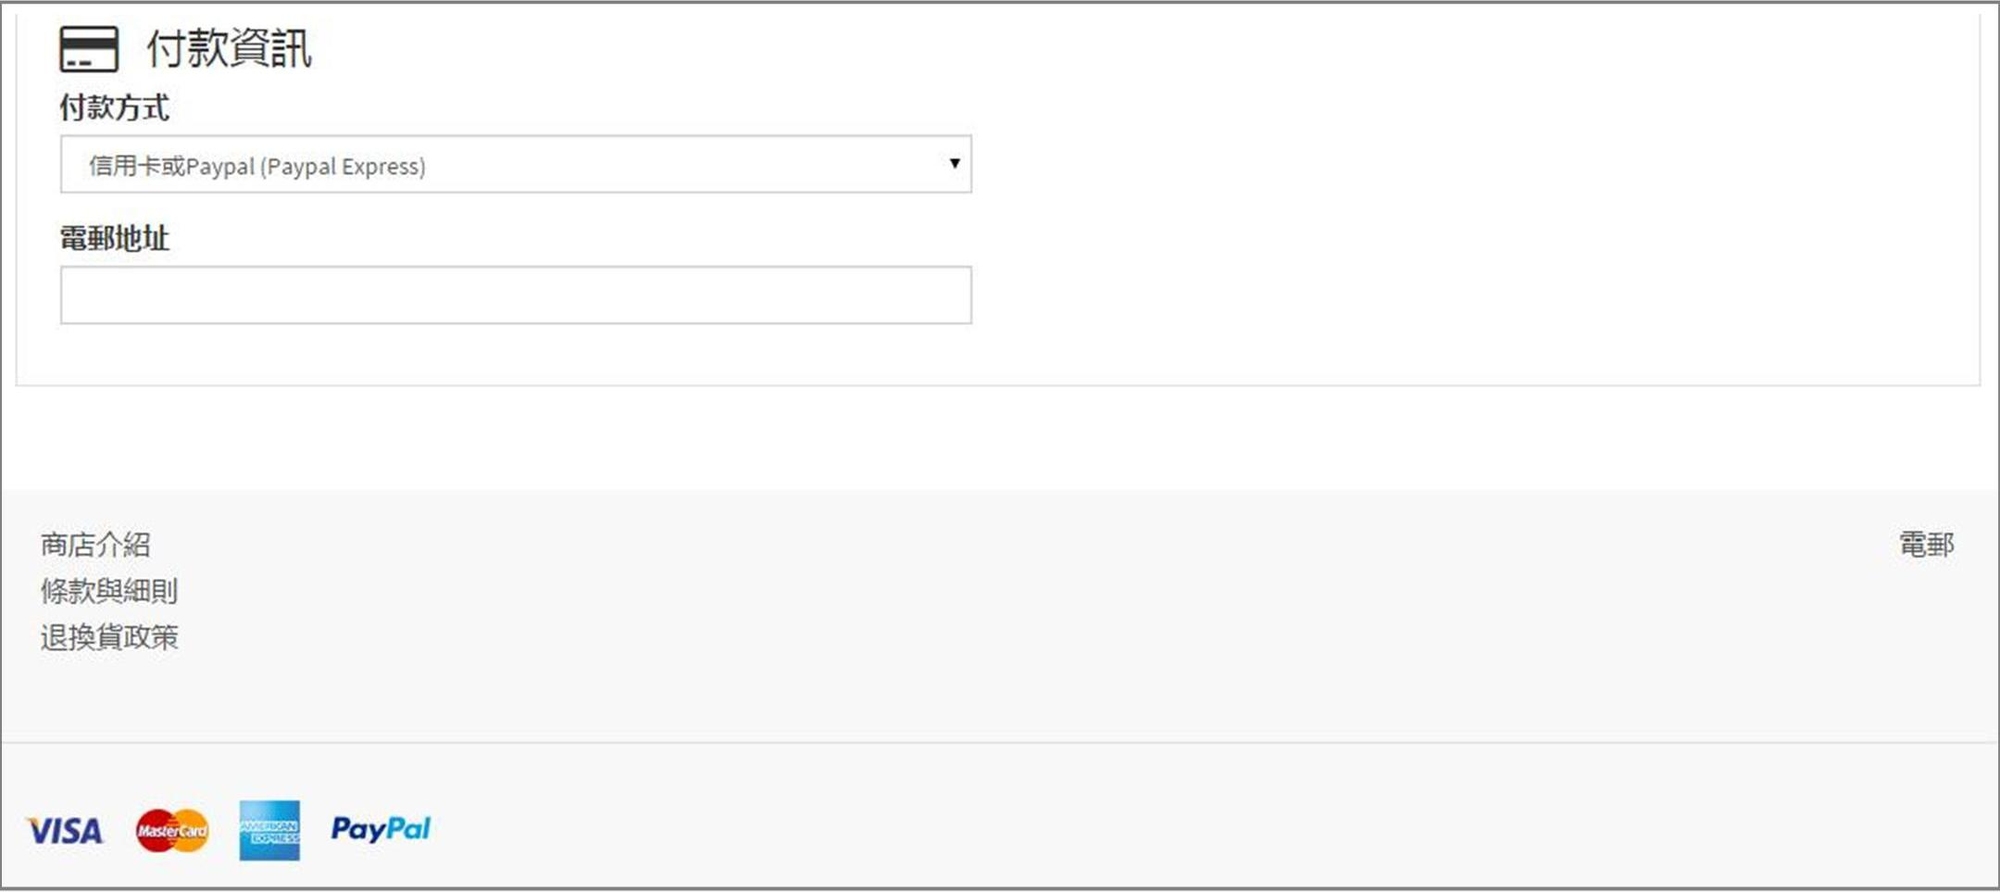Open the 付款方式 dropdown
Screen dimensions: 2000x892
coord(515,165)
